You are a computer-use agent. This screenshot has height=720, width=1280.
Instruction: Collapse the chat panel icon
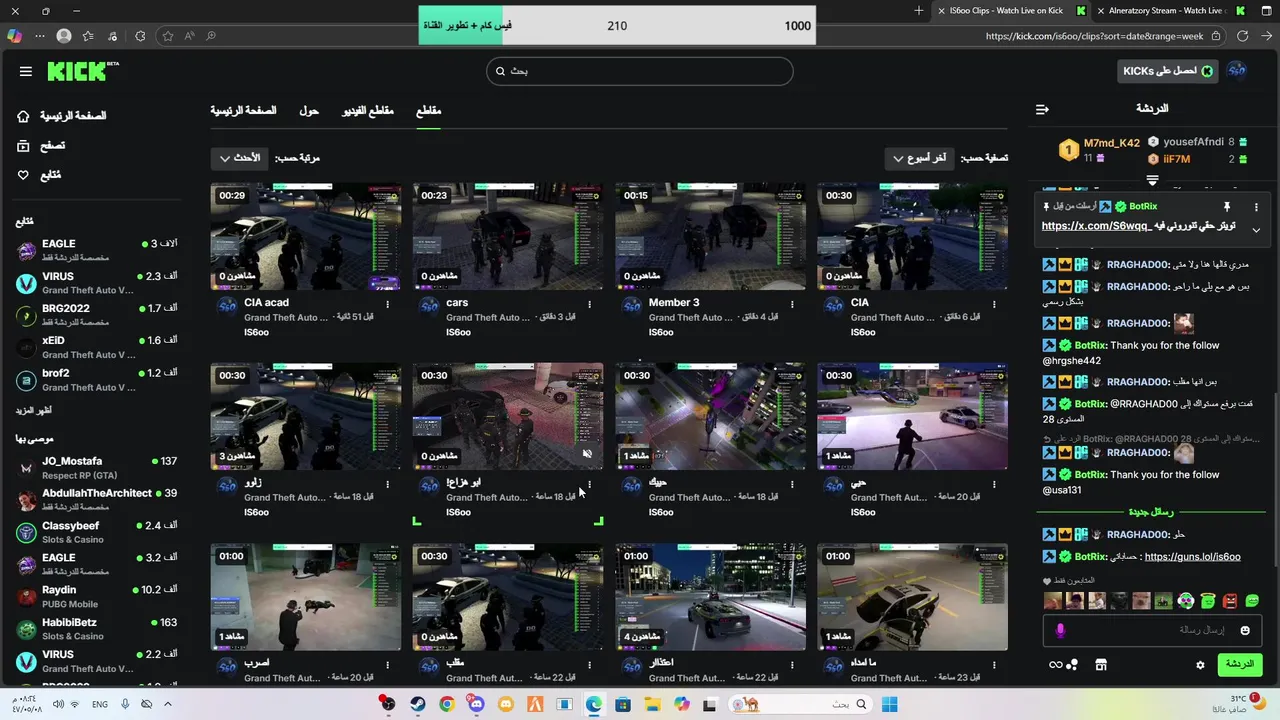1042,109
